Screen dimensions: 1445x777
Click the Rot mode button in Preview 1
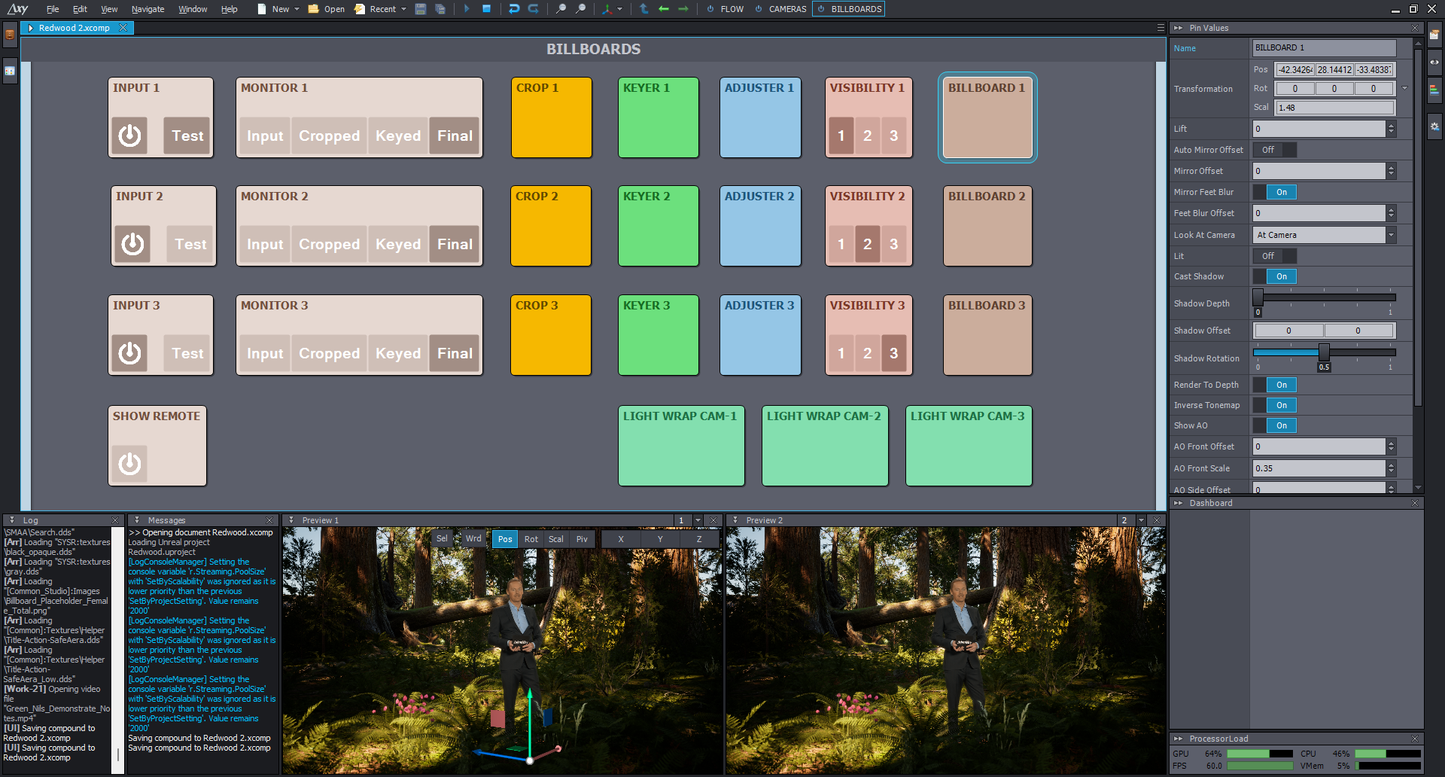531,539
